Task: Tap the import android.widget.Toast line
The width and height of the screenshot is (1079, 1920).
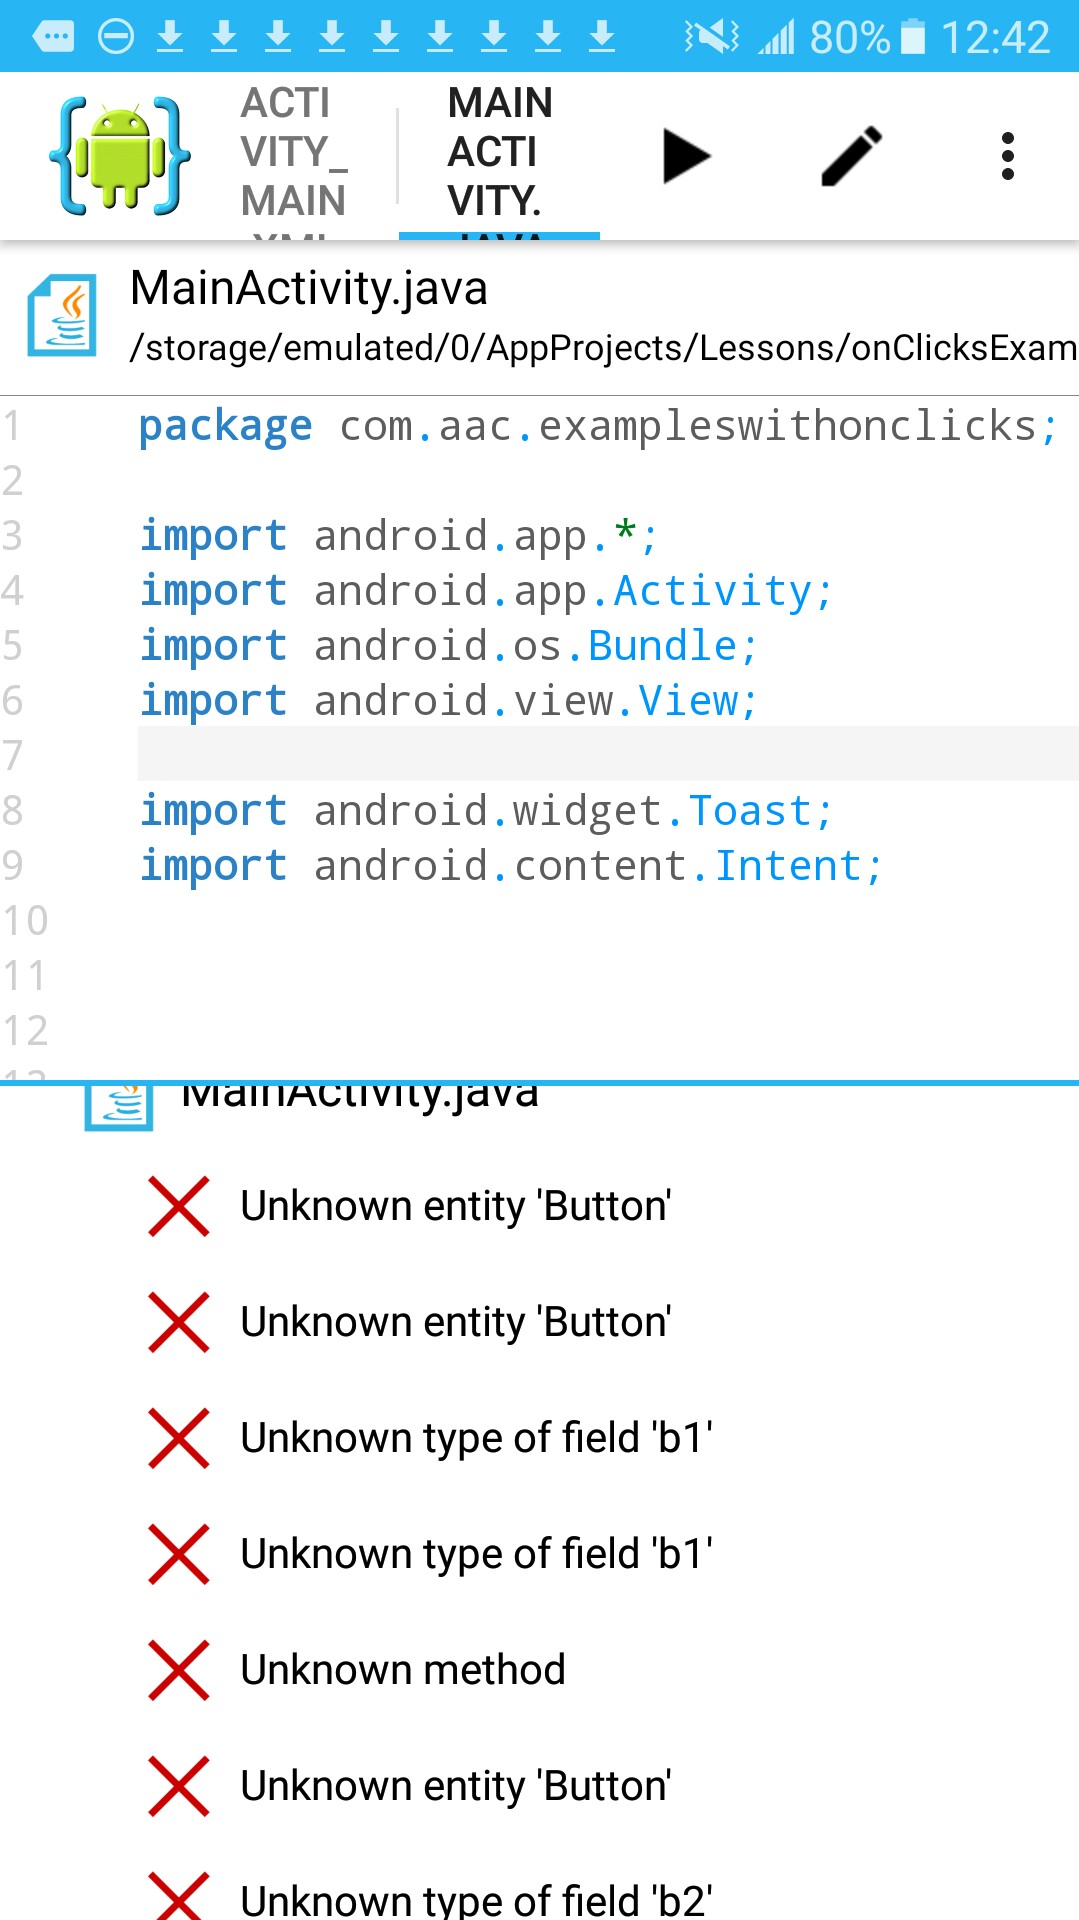Action: point(485,811)
